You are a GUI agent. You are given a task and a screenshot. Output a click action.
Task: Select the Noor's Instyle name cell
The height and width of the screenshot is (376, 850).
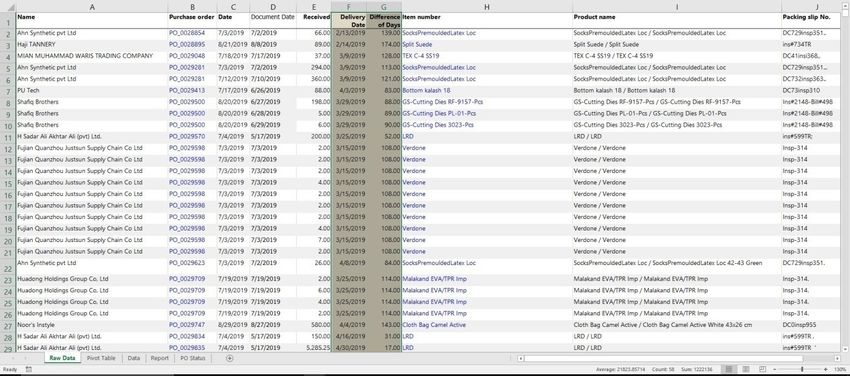tap(92, 325)
